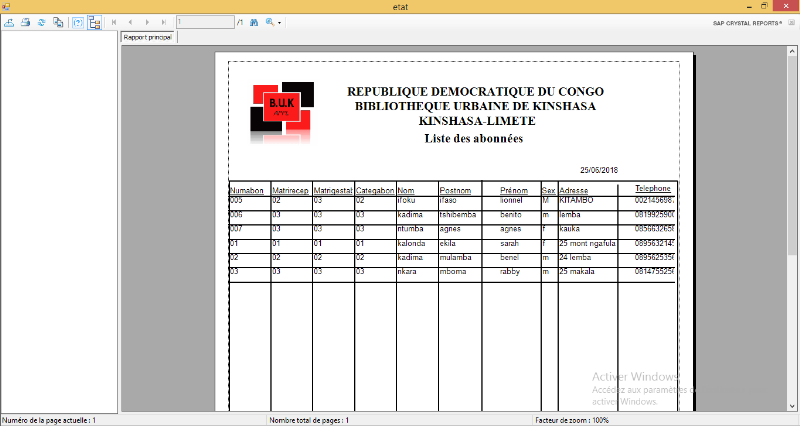The width and height of the screenshot is (800, 426).
Task: Click the name cell tshibemba
Action: (x=458, y=215)
